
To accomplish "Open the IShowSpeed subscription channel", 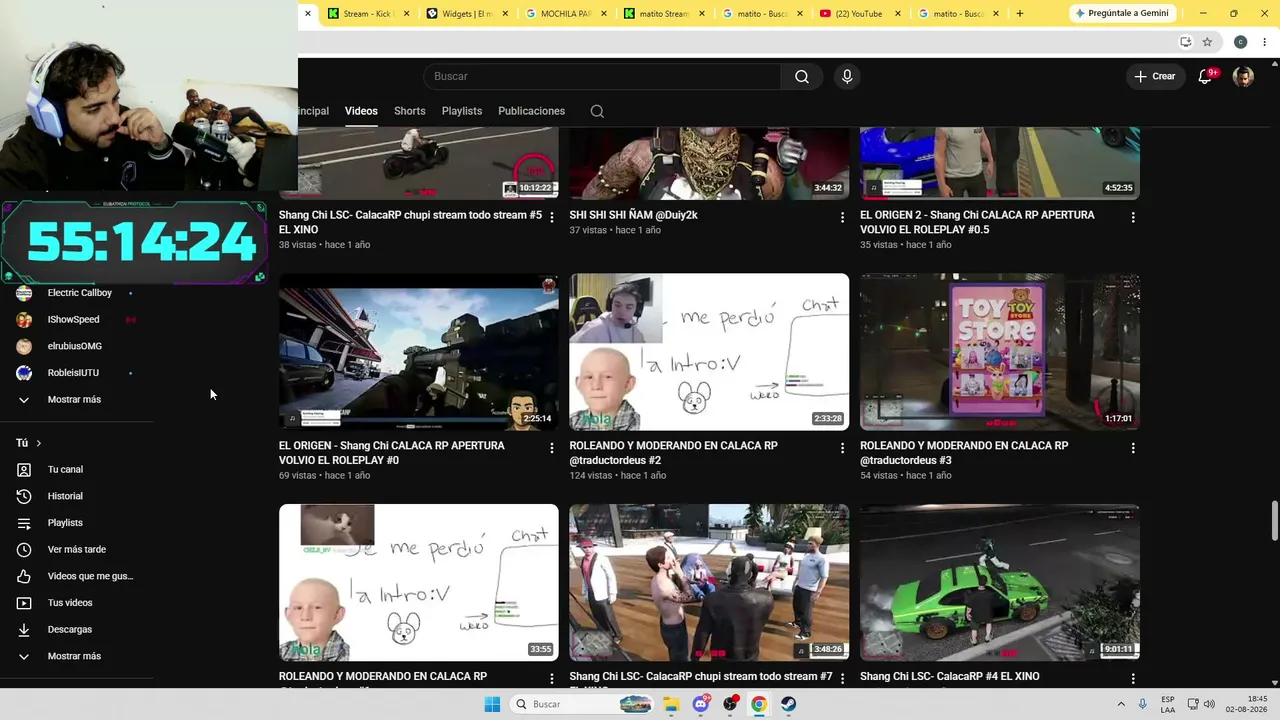I will coord(76,320).
